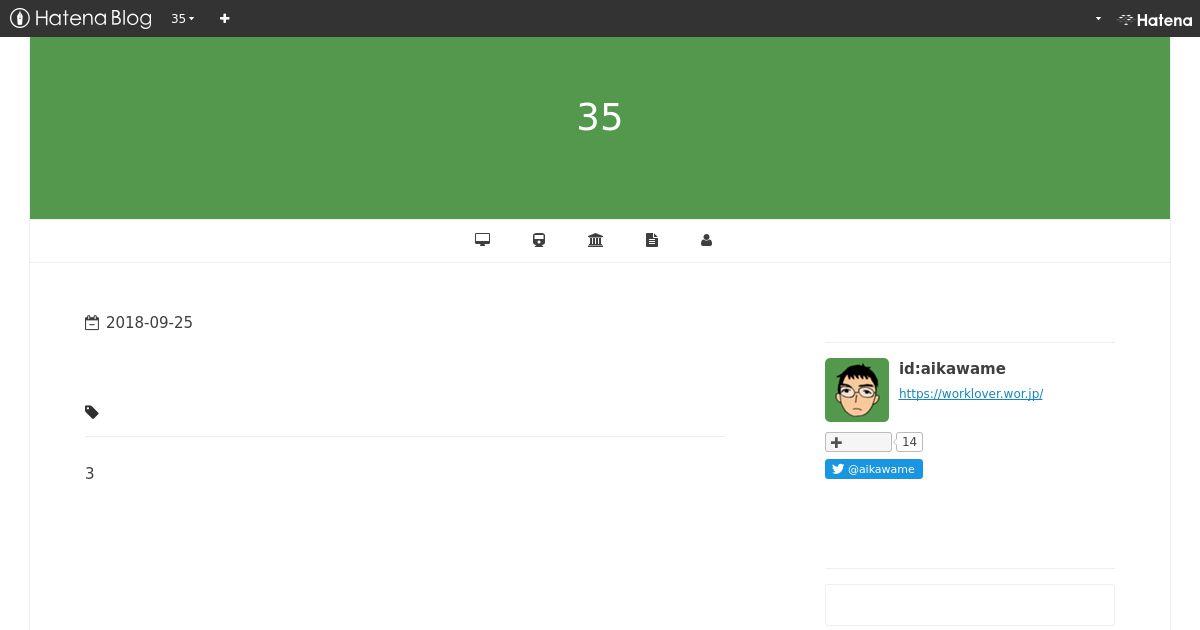Select the desktop monitor icon in navigation
The height and width of the screenshot is (630, 1200).
482,240
